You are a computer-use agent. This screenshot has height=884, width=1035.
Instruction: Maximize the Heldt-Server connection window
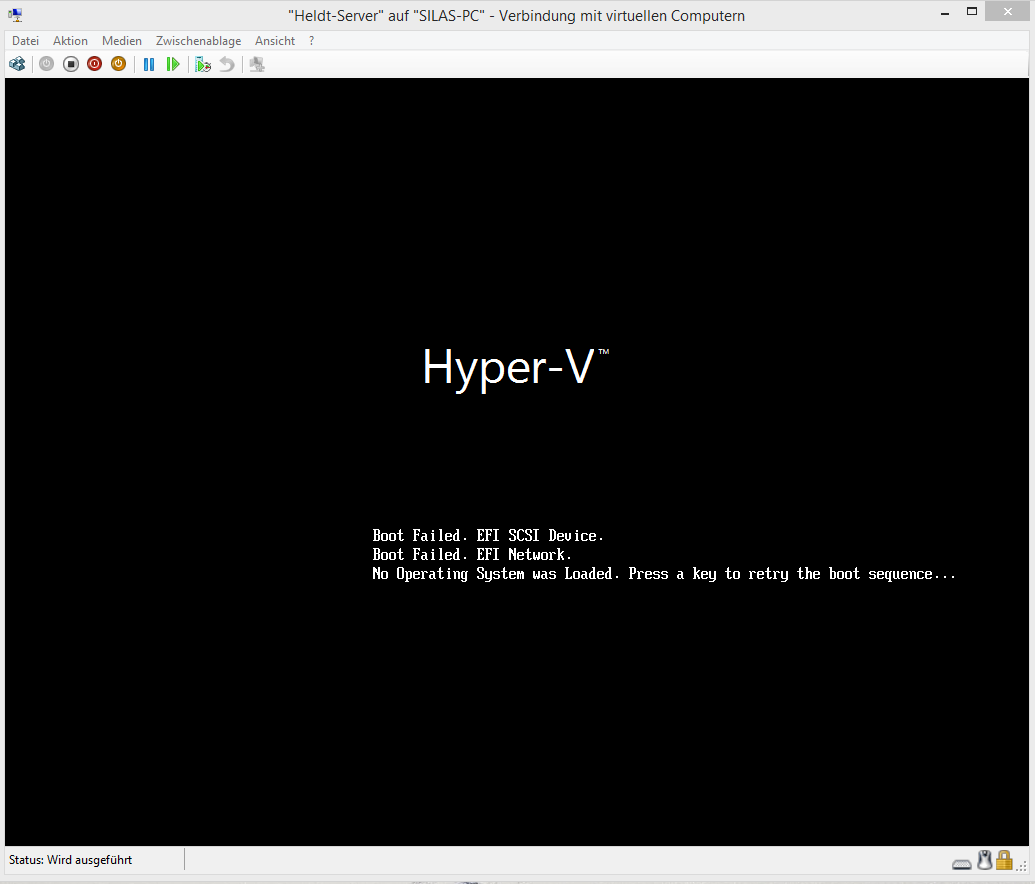point(972,11)
